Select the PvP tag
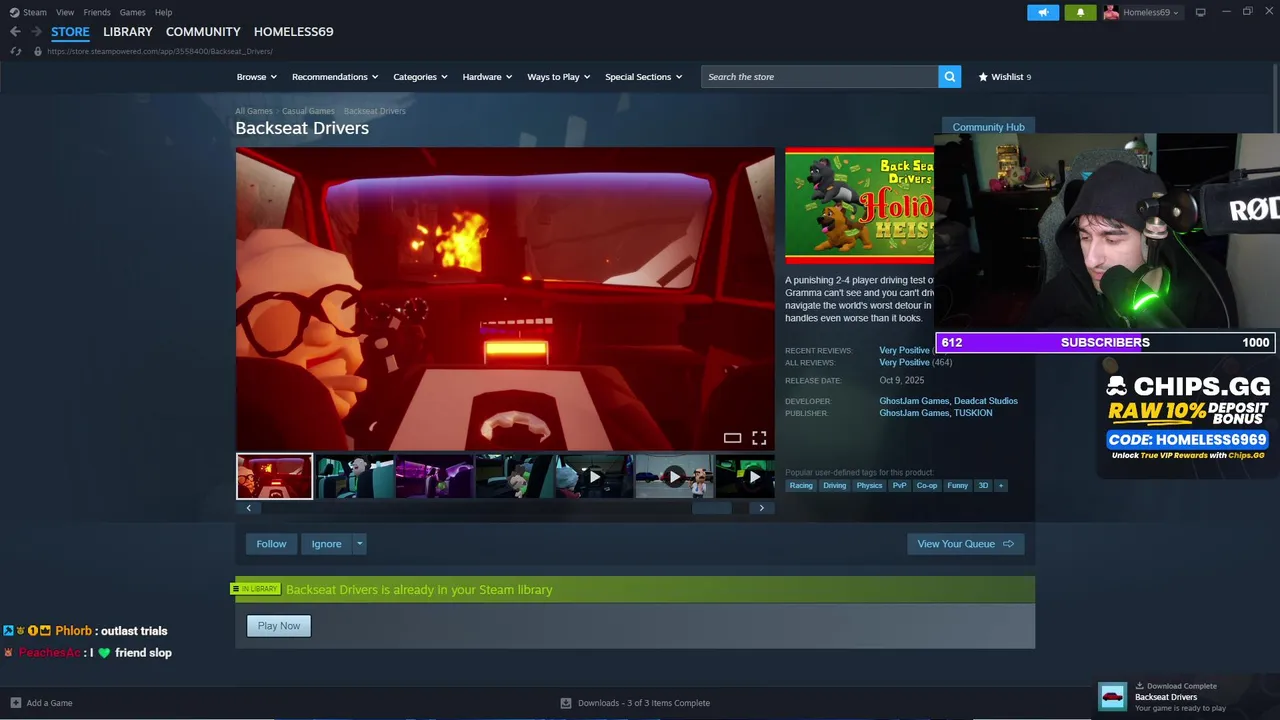The height and width of the screenshot is (720, 1280). [x=899, y=485]
